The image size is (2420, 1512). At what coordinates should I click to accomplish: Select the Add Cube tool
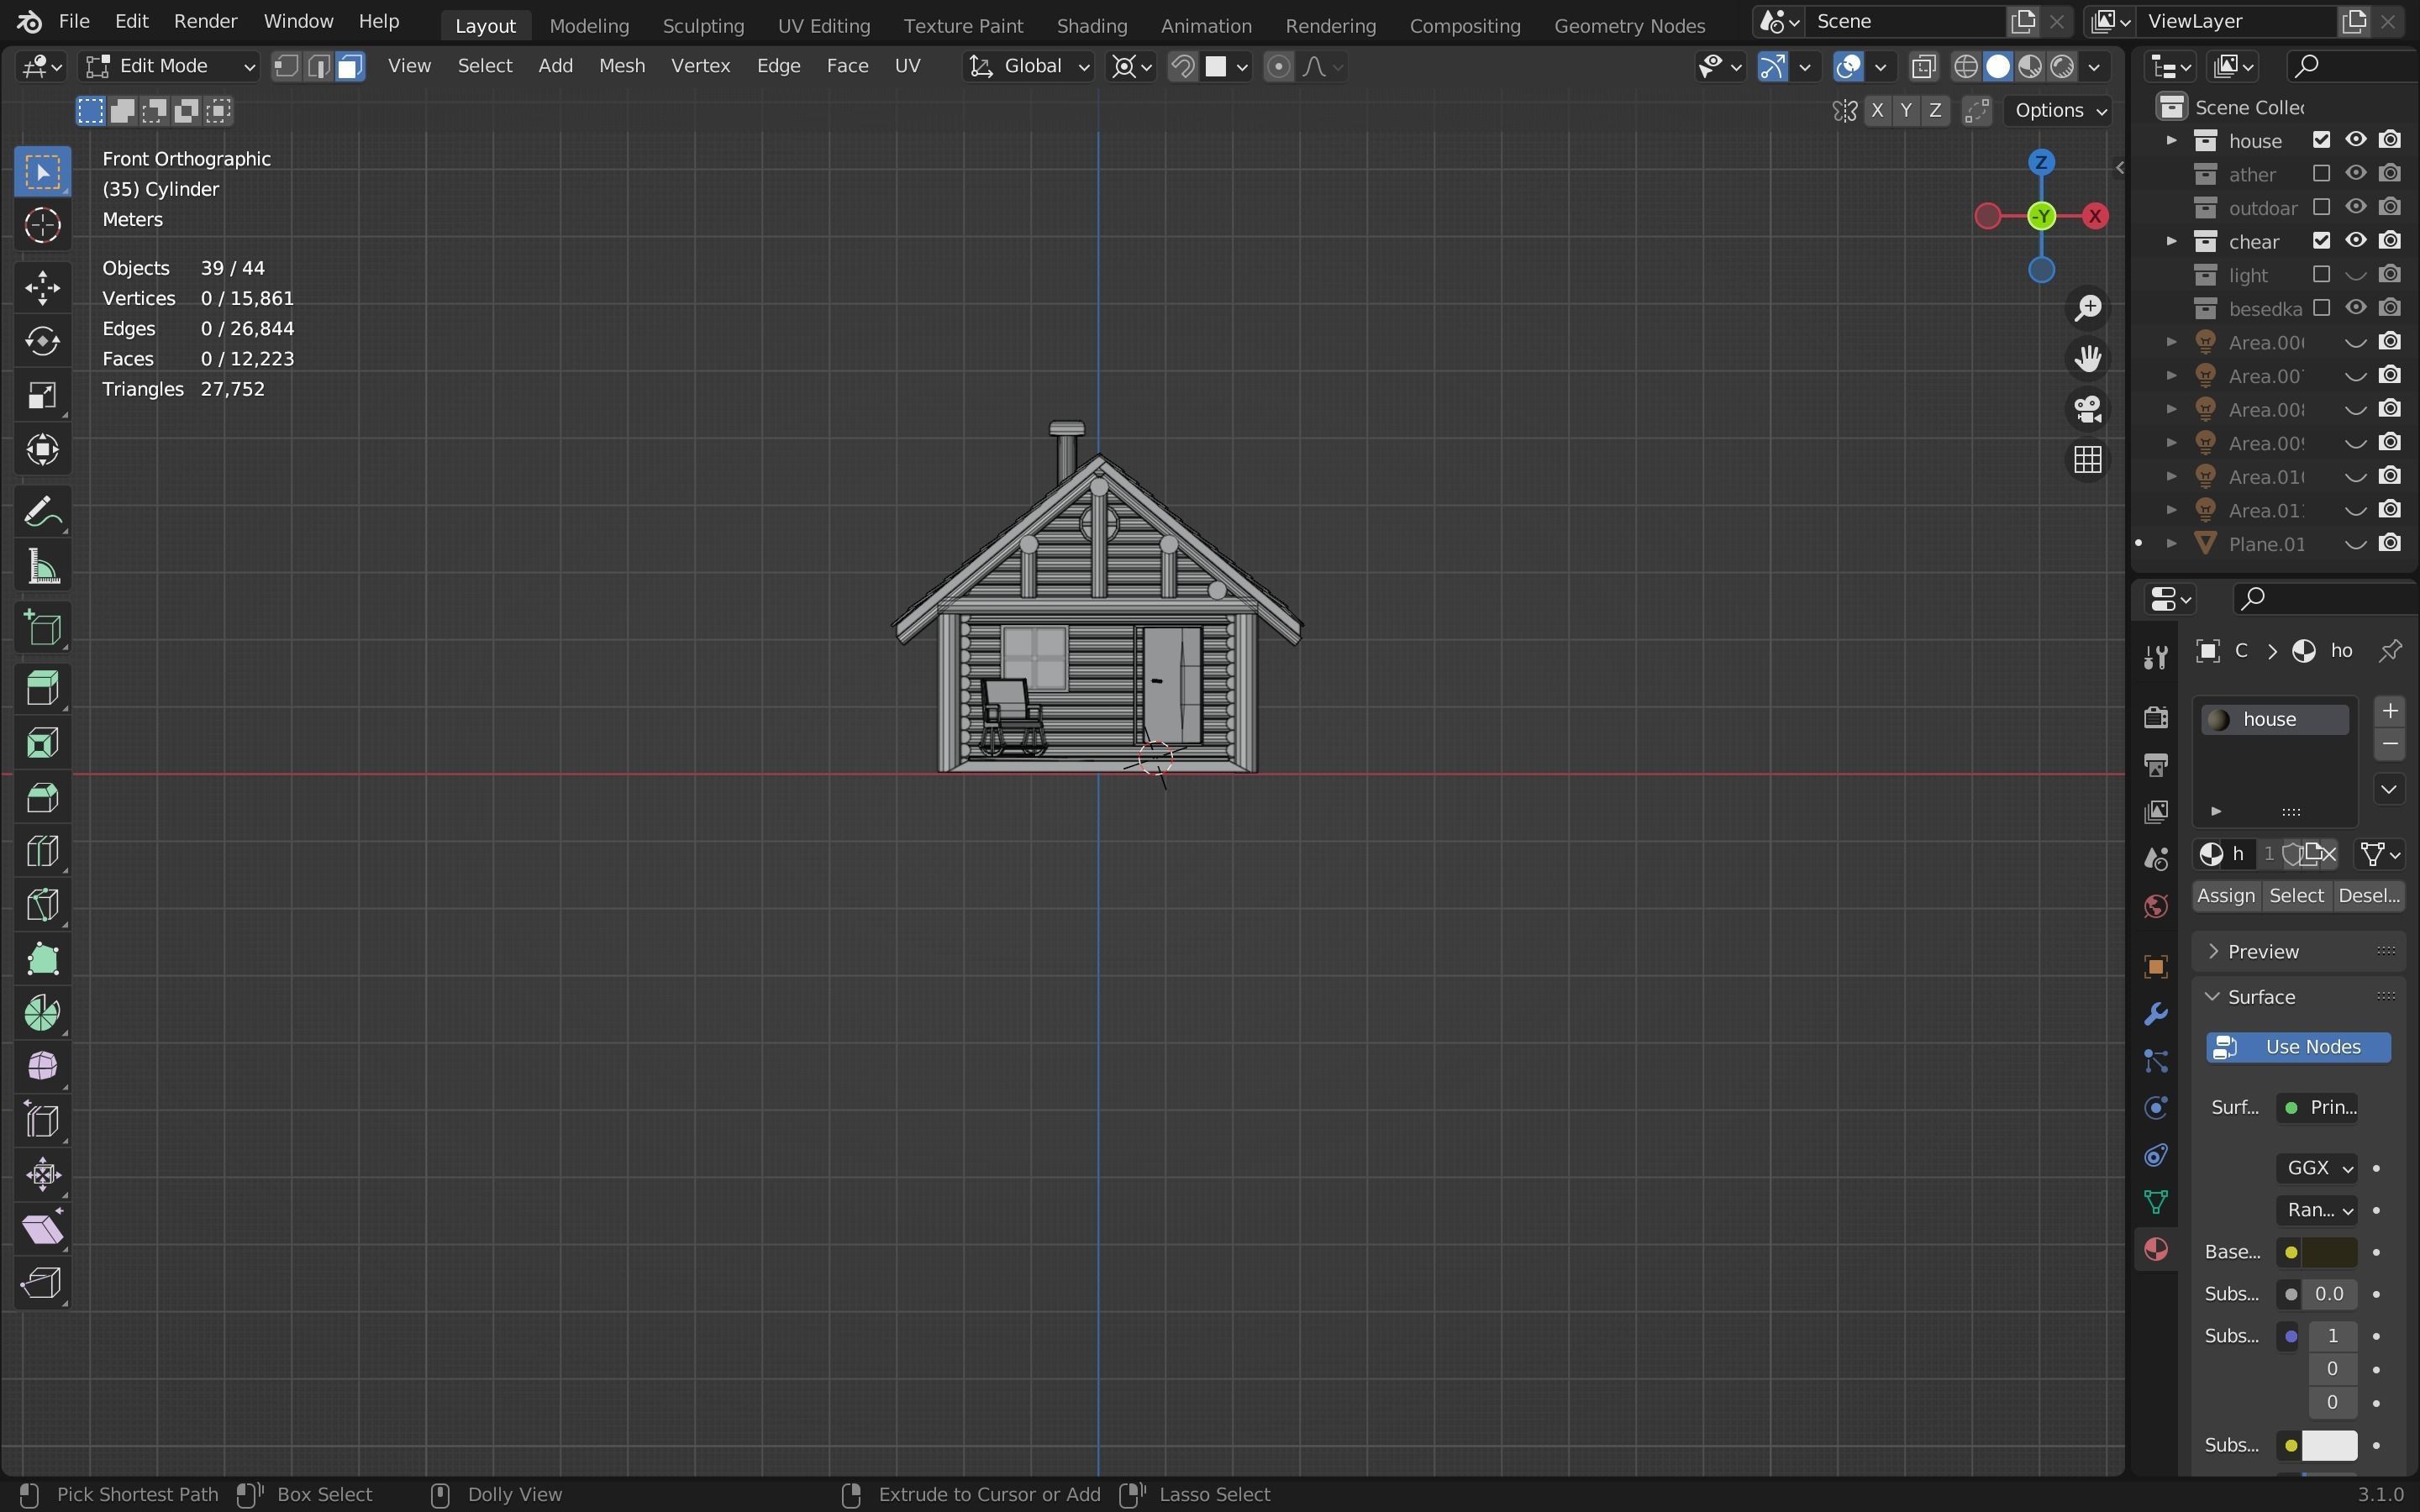coord(42,629)
